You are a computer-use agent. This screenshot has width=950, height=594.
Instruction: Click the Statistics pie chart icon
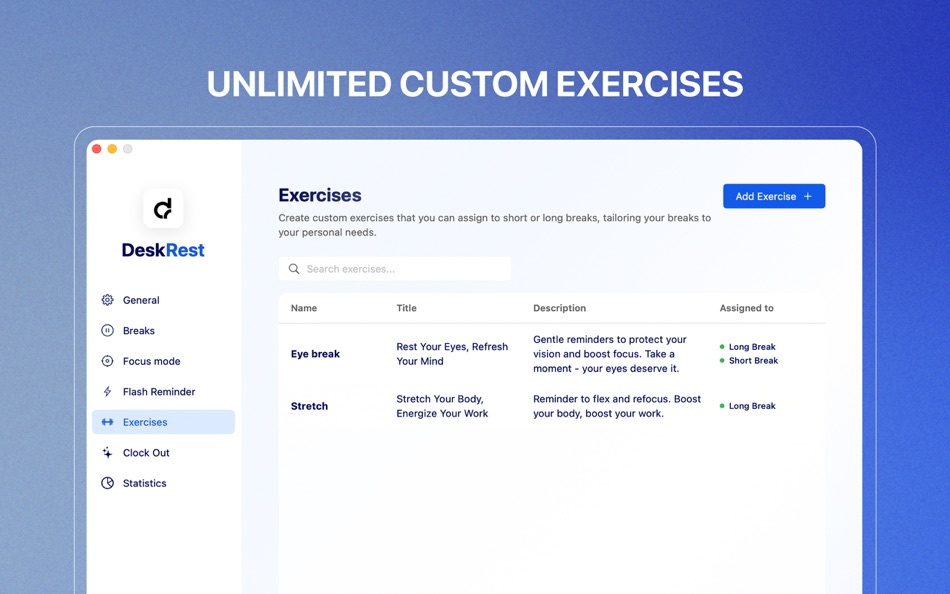click(x=107, y=483)
